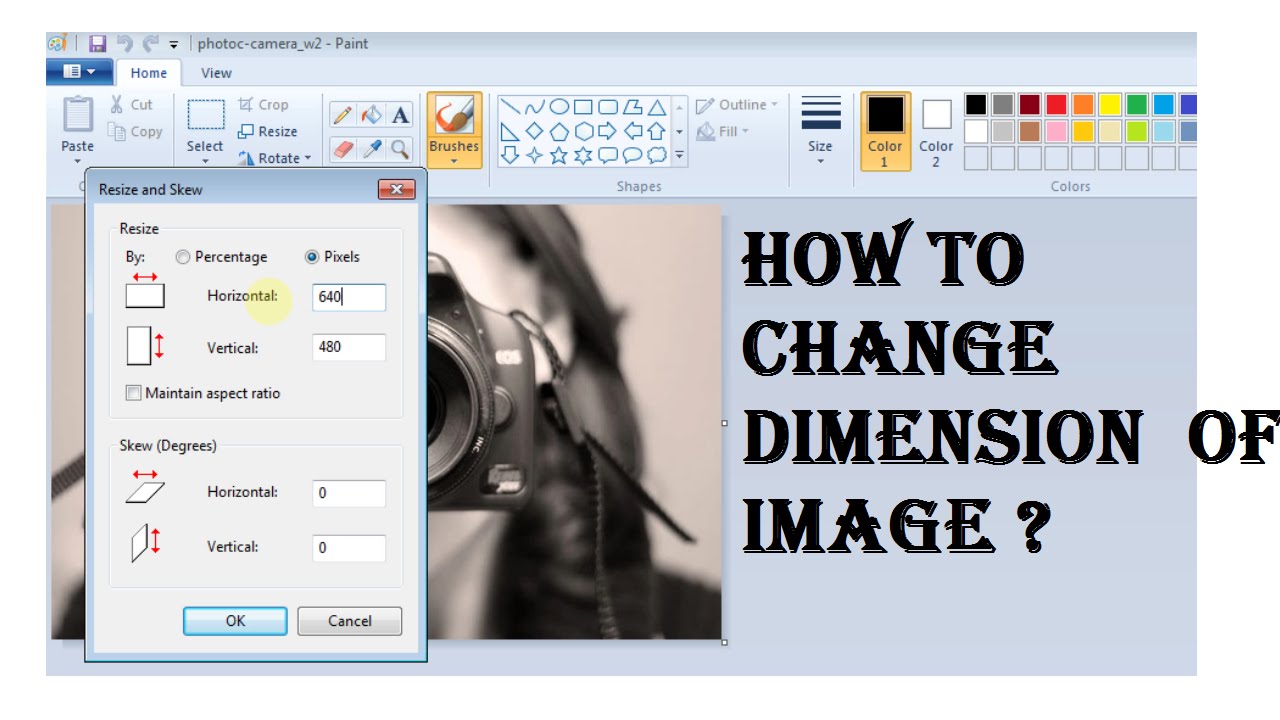Switch to the View tab
1280x720 pixels.
click(216, 72)
